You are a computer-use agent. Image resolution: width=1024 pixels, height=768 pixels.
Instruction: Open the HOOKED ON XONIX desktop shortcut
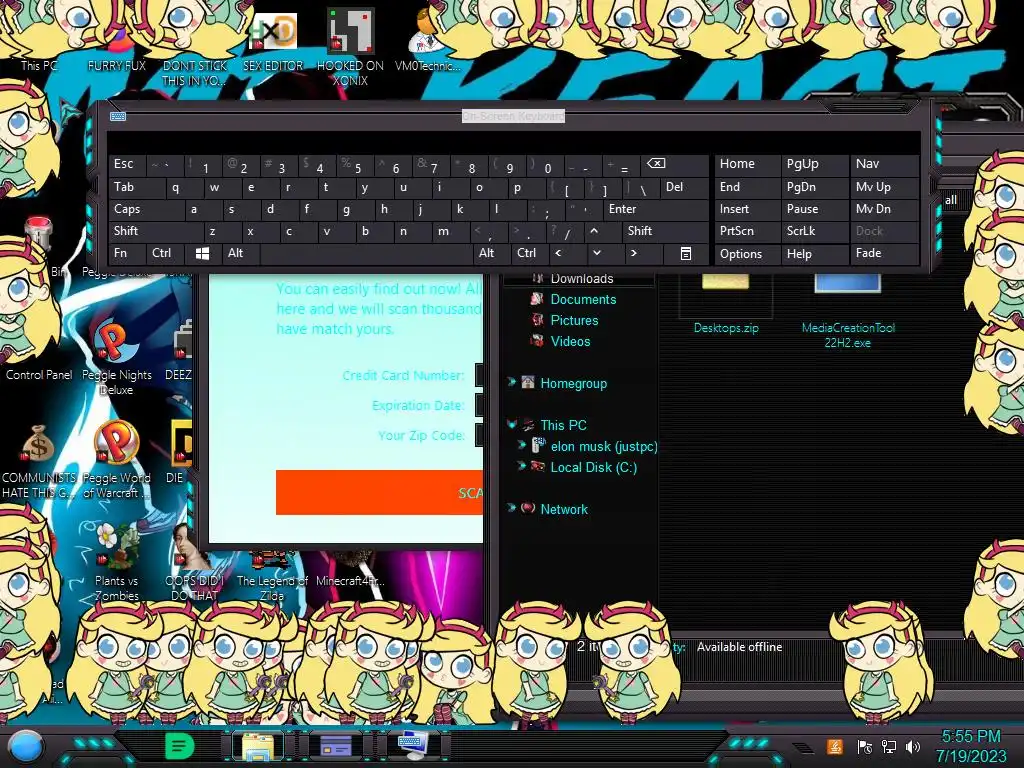(x=350, y=47)
